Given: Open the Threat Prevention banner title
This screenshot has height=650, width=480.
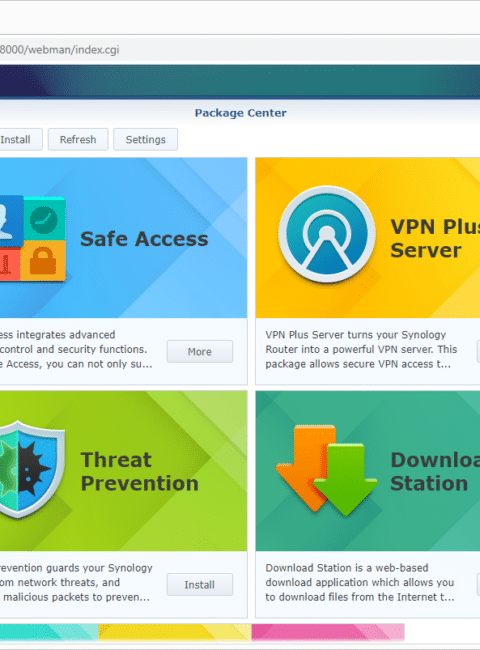Looking at the screenshot, I should [x=140, y=472].
